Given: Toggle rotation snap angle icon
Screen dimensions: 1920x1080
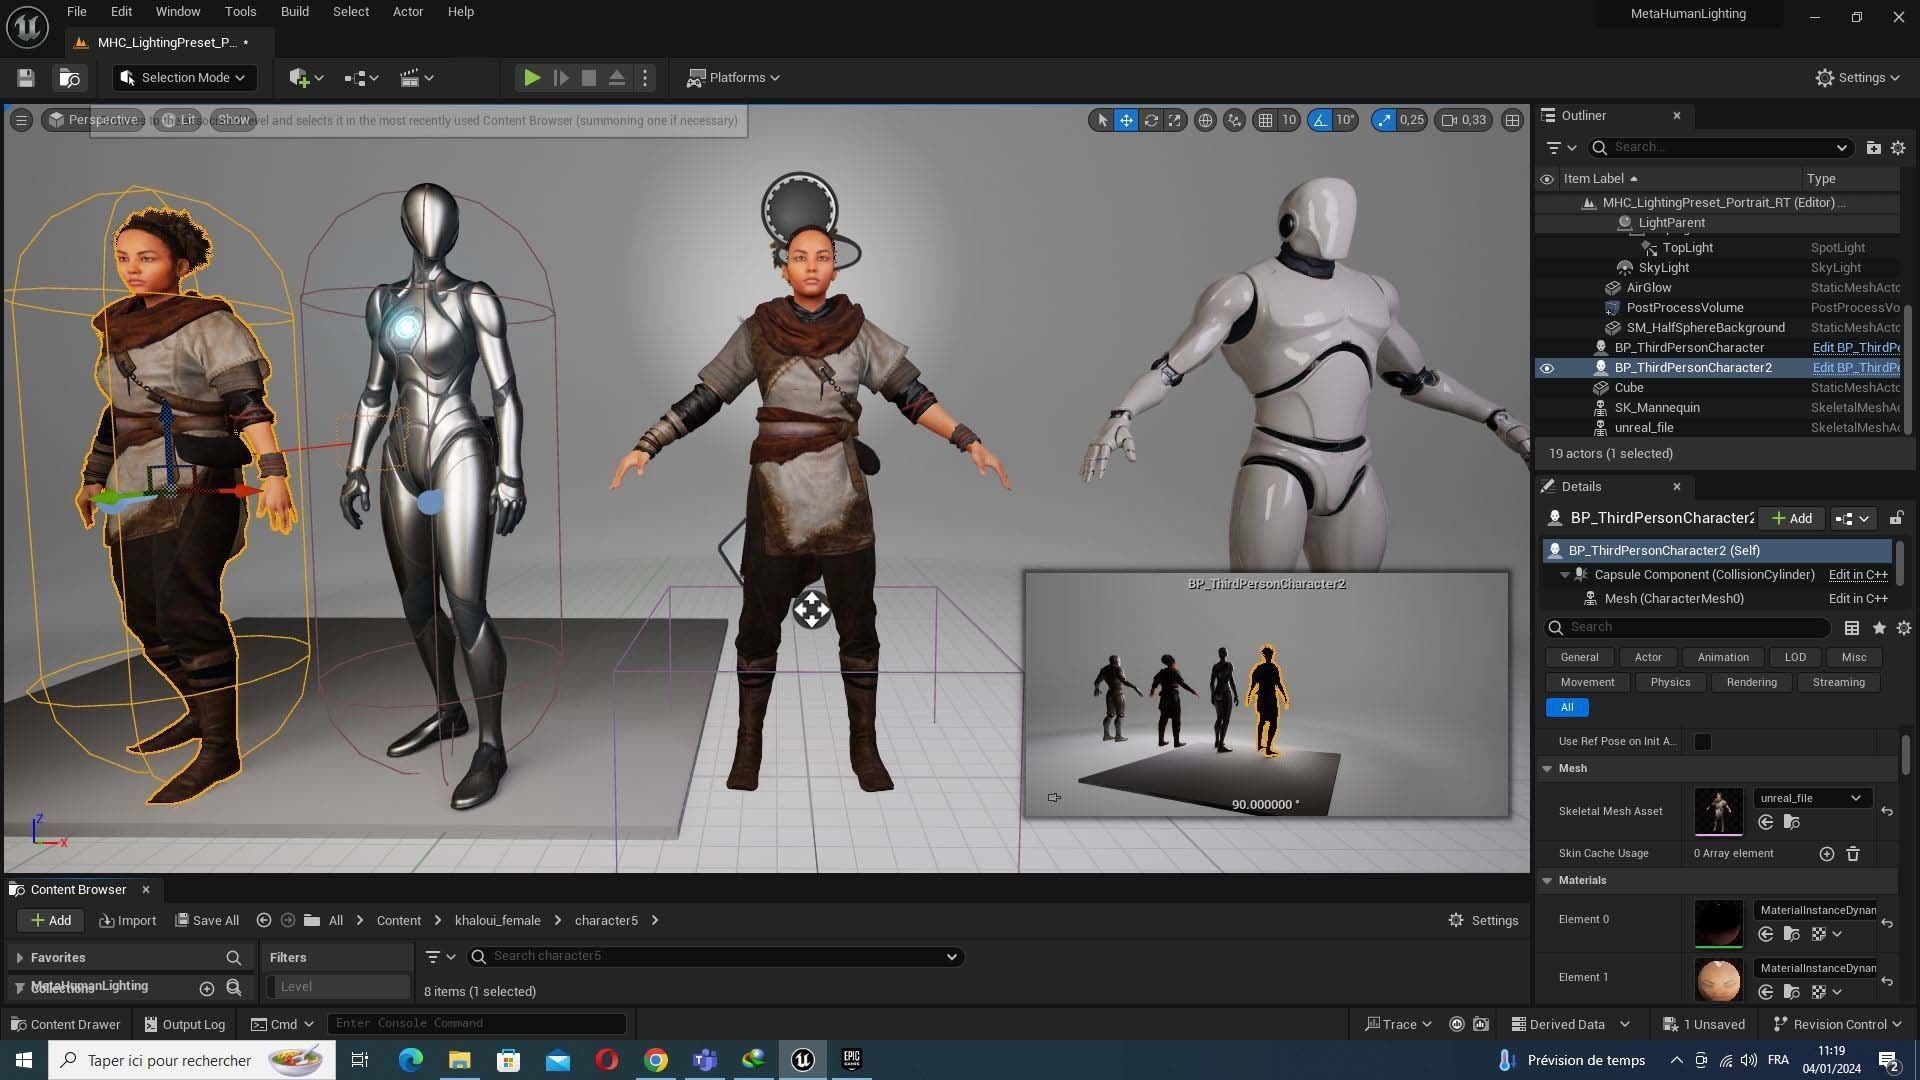Looking at the screenshot, I should [1320, 120].
